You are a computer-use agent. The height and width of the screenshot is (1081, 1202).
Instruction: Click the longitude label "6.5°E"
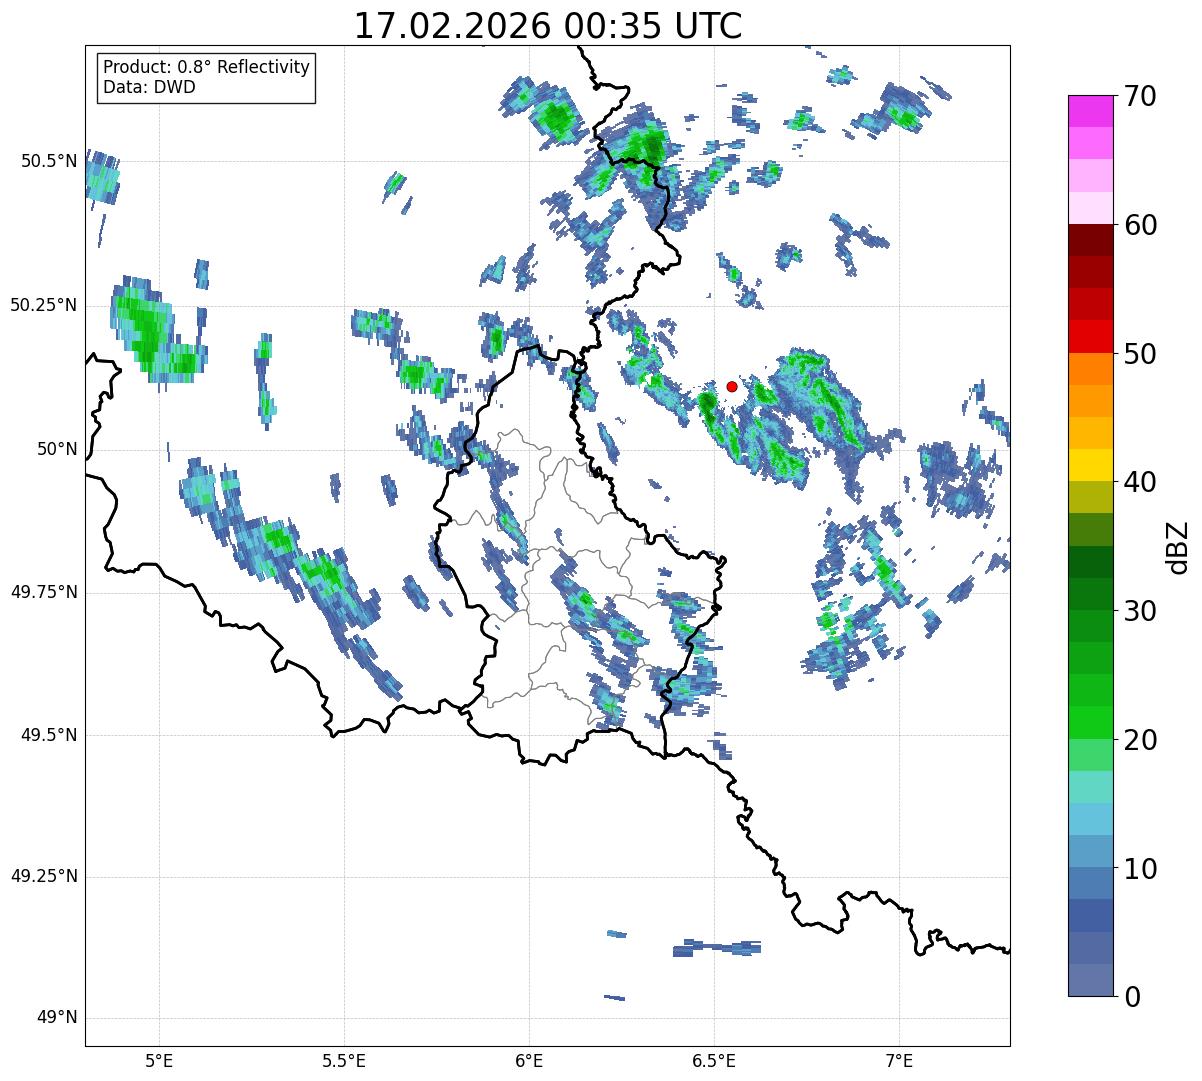point(714,1061)
